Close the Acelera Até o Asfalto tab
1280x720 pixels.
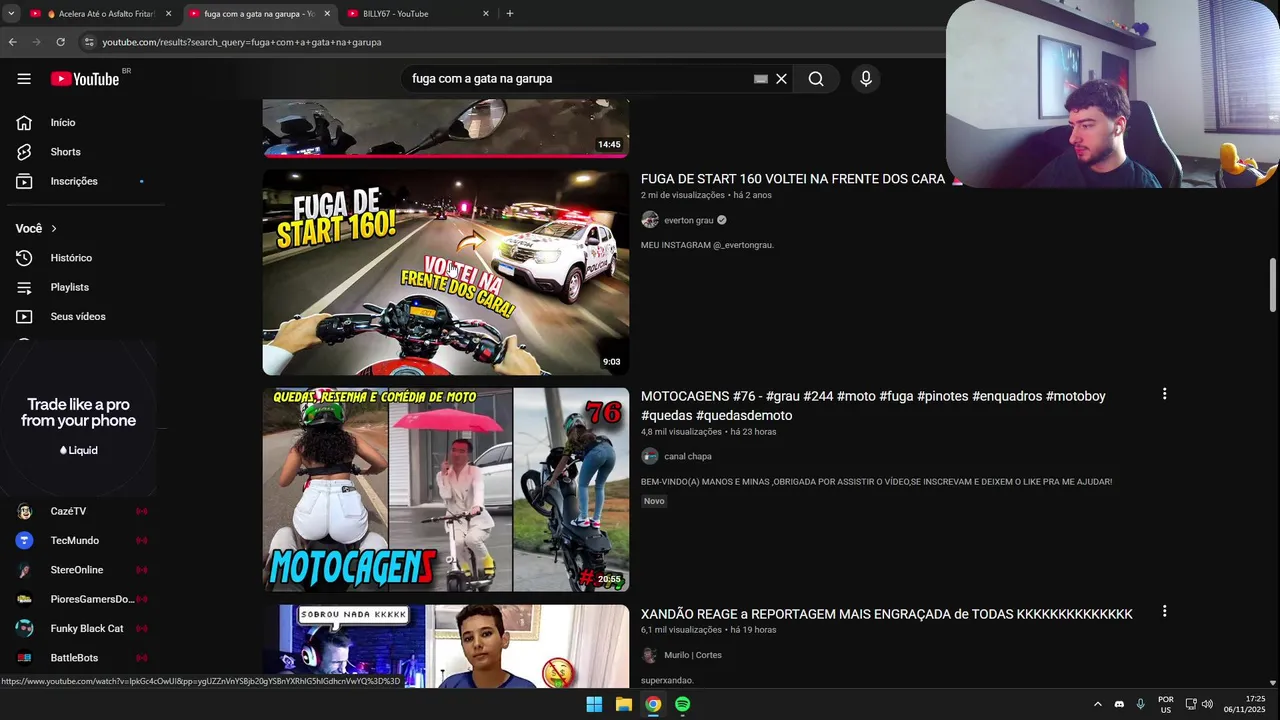point(168,14)
